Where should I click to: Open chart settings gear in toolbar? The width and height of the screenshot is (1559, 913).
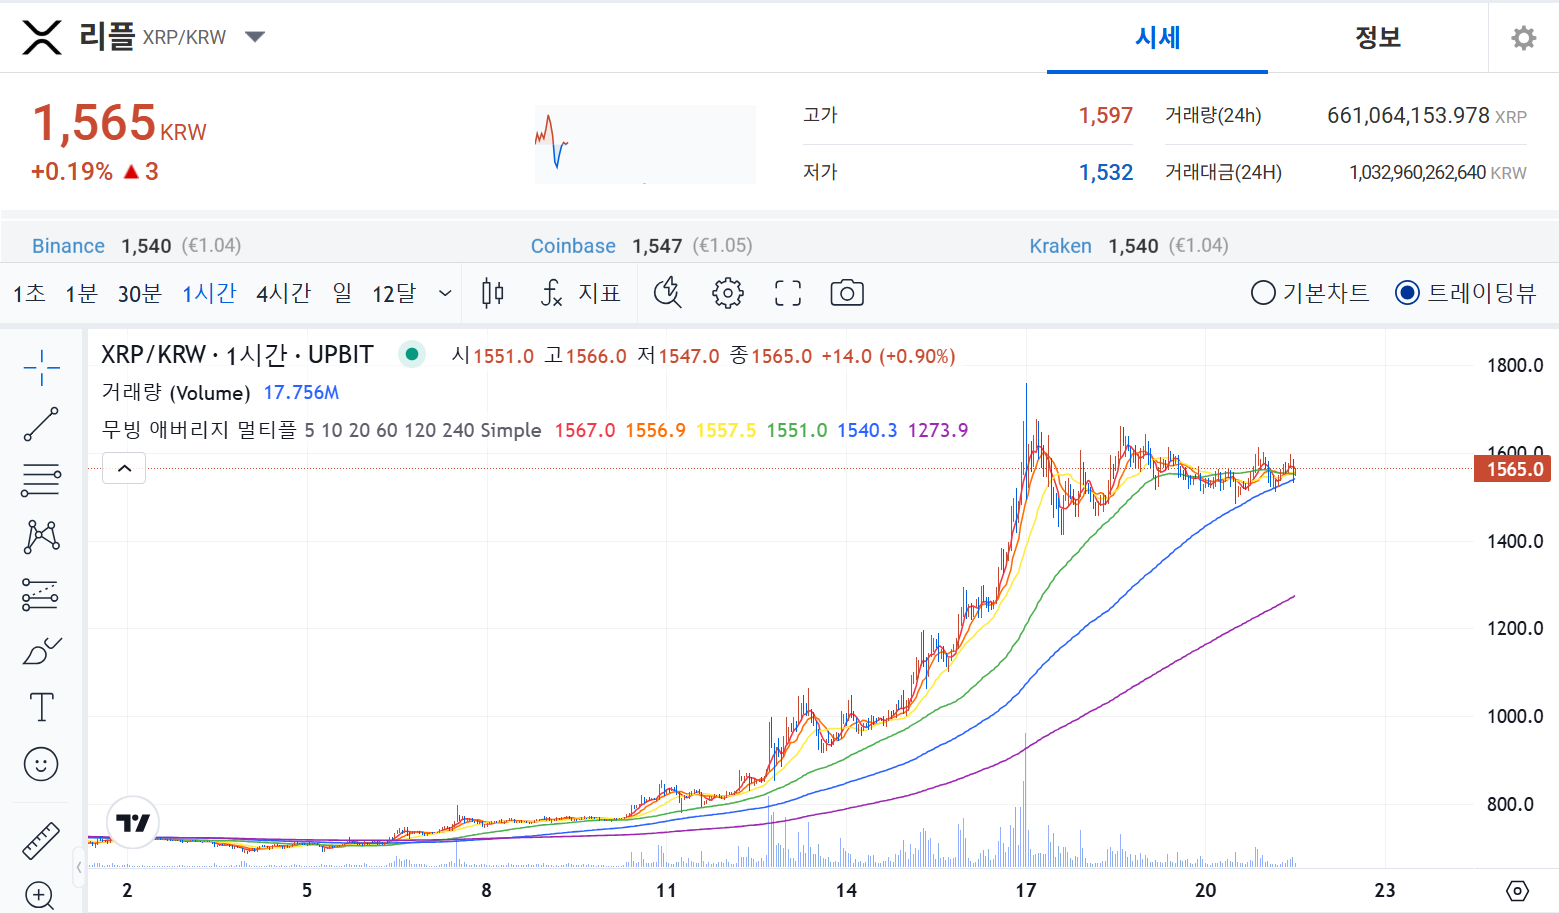pos(727,293)
